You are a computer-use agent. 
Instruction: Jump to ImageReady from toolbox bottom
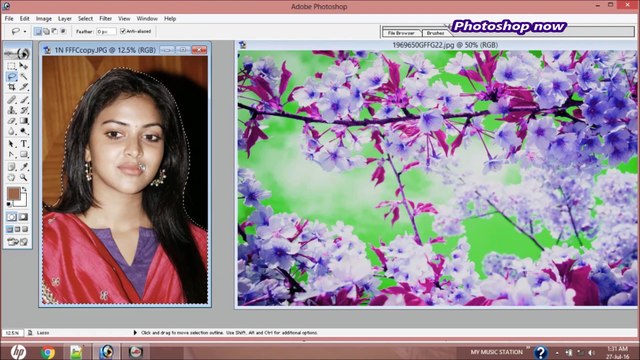click(17, 242)
